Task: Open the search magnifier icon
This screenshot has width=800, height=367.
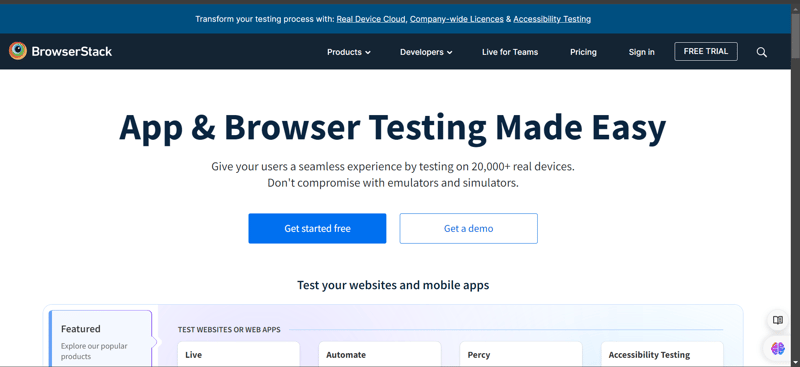Action: tap(761, 52)
